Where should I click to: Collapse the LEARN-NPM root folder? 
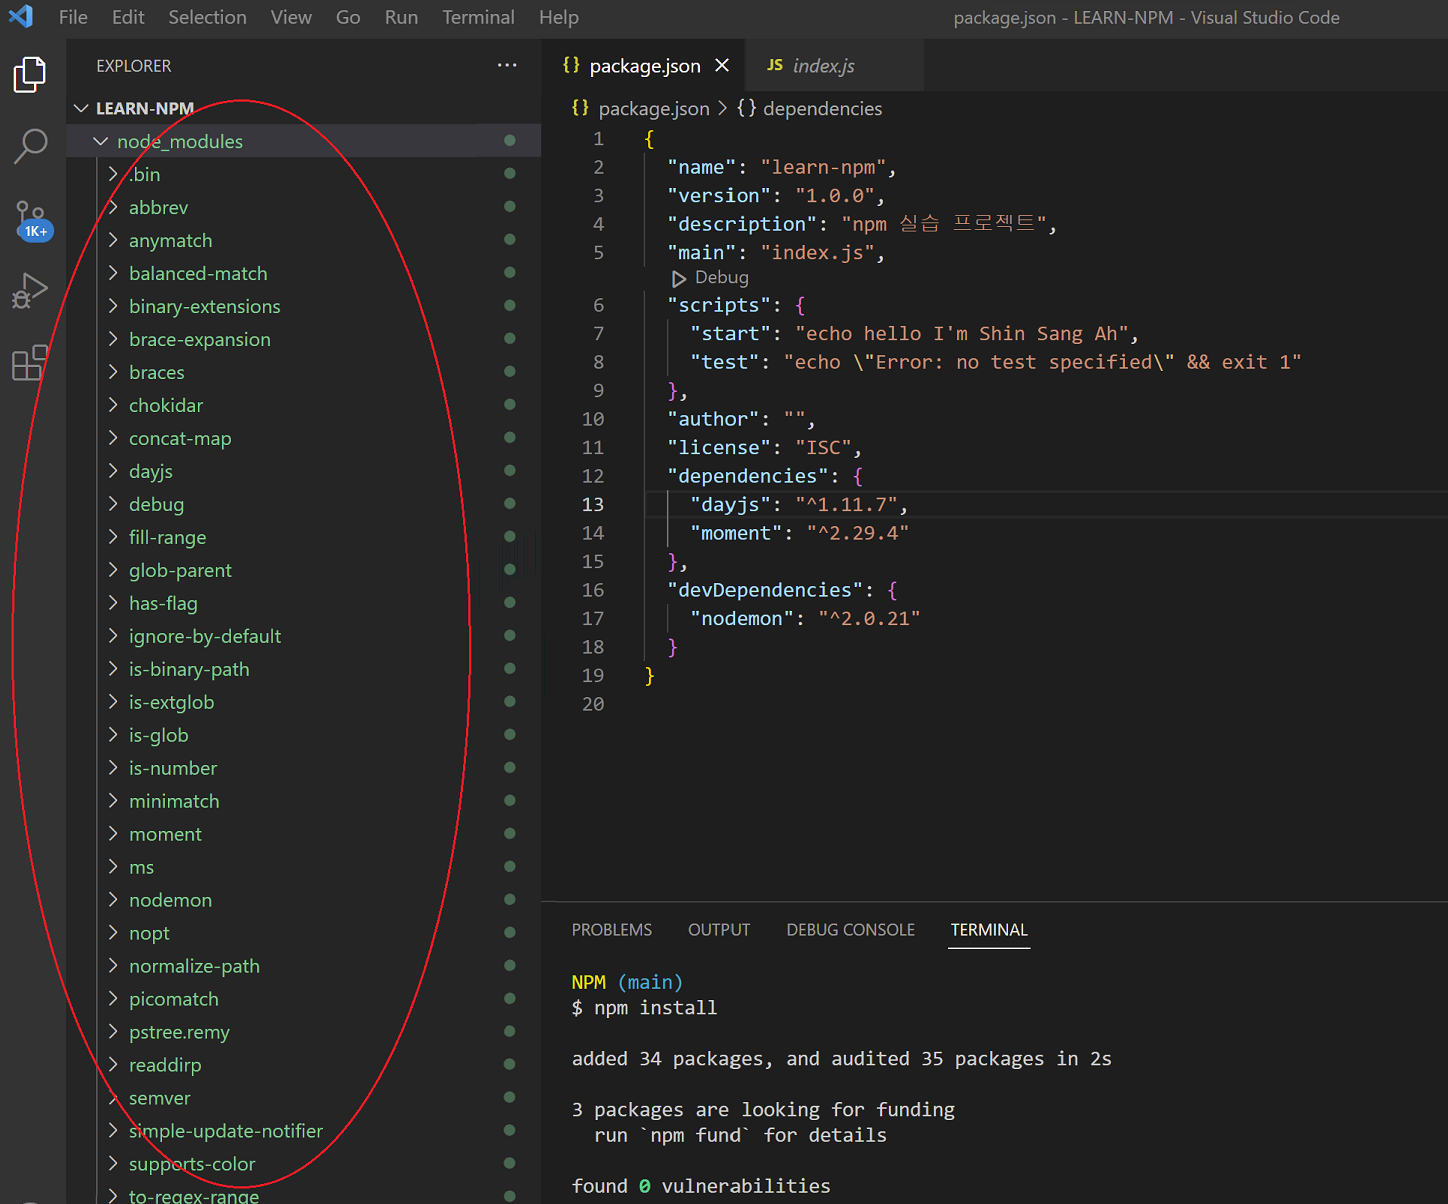click(303, 108)
